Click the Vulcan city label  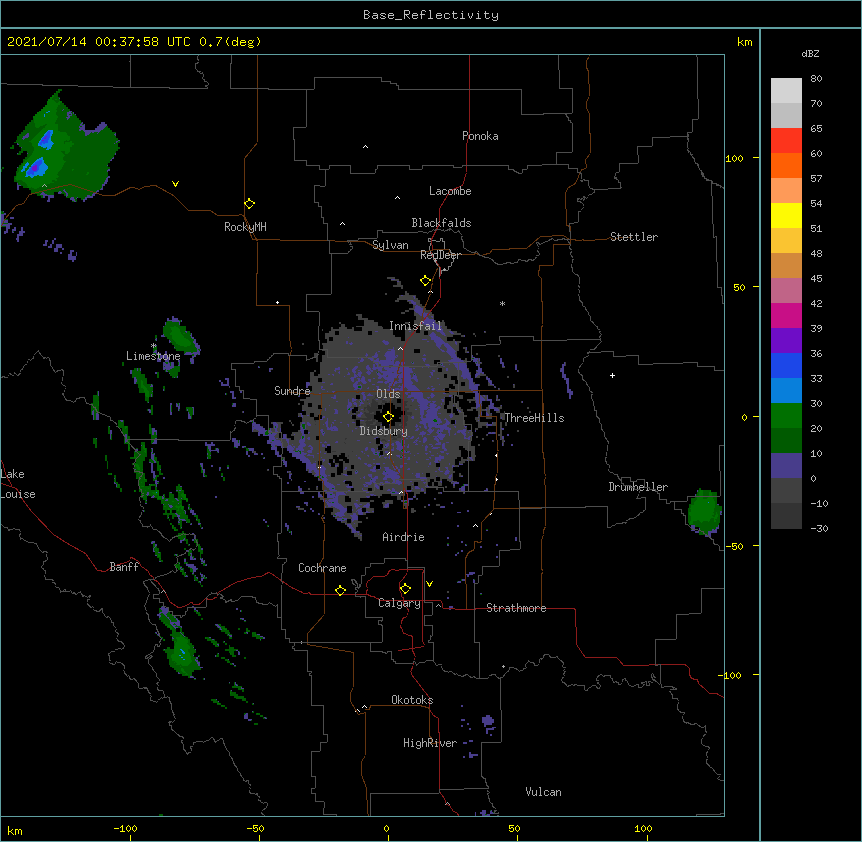click(543, 792)
